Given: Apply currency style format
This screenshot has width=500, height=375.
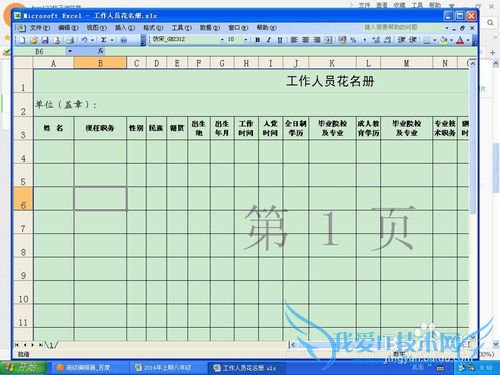Looking at the screenshot, I should pyautogui.click(x=342, y=40).
